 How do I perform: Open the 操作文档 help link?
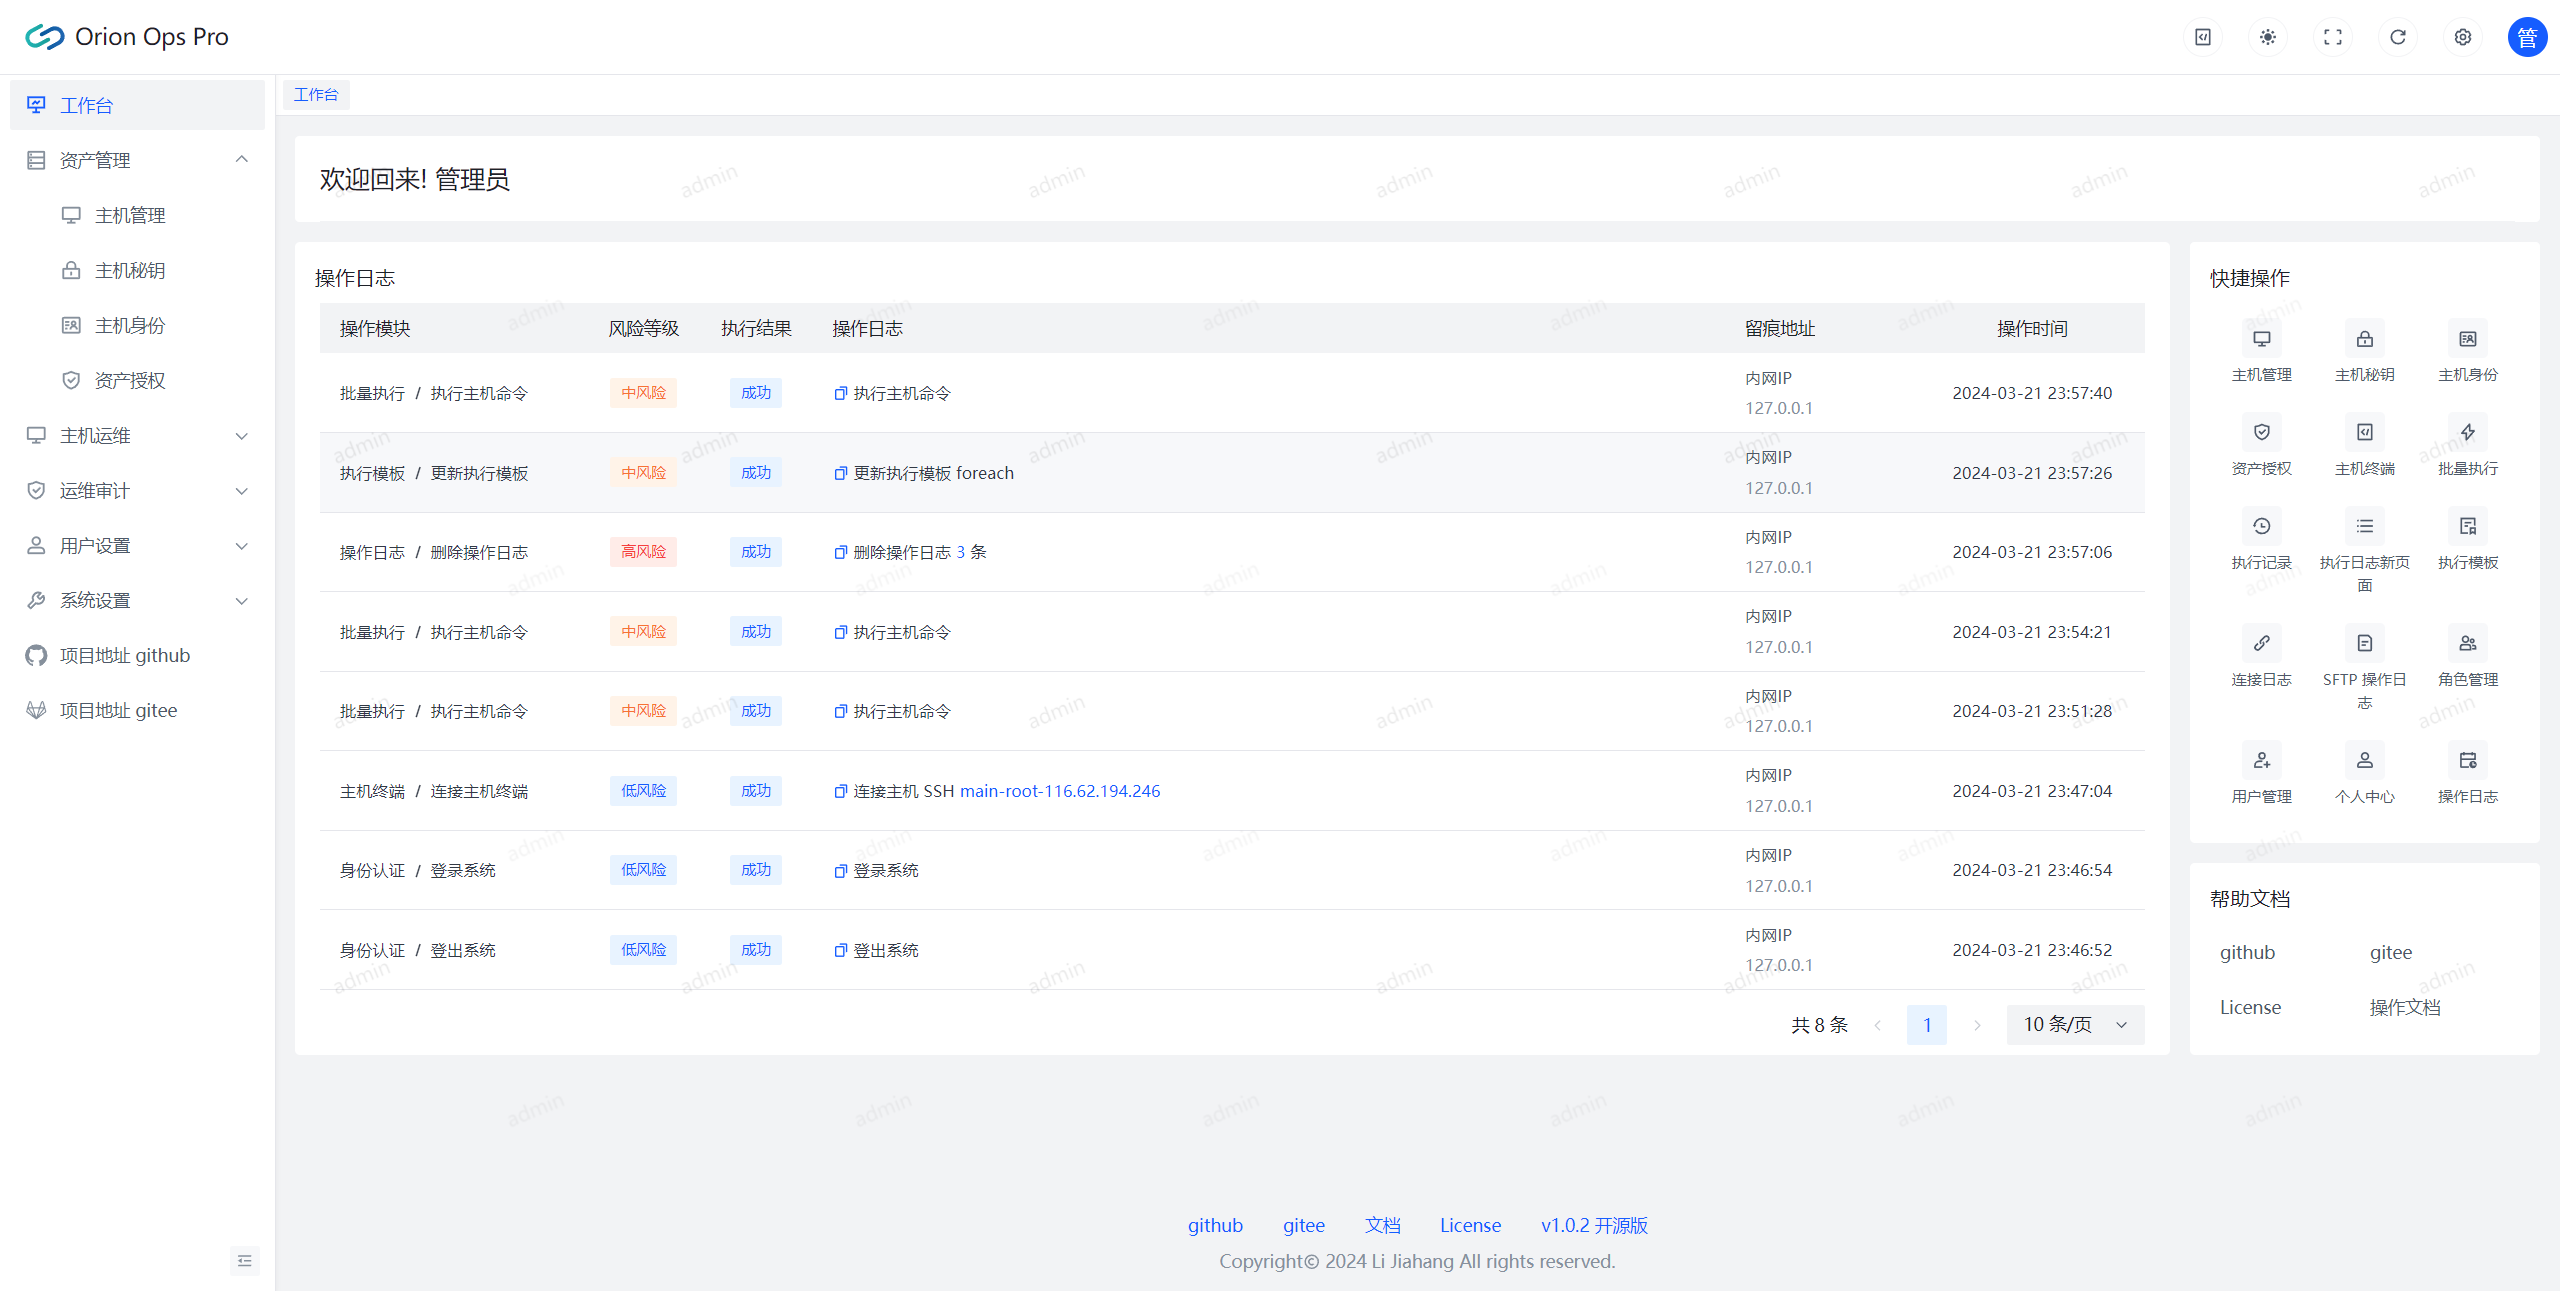pos(2404,1008)
